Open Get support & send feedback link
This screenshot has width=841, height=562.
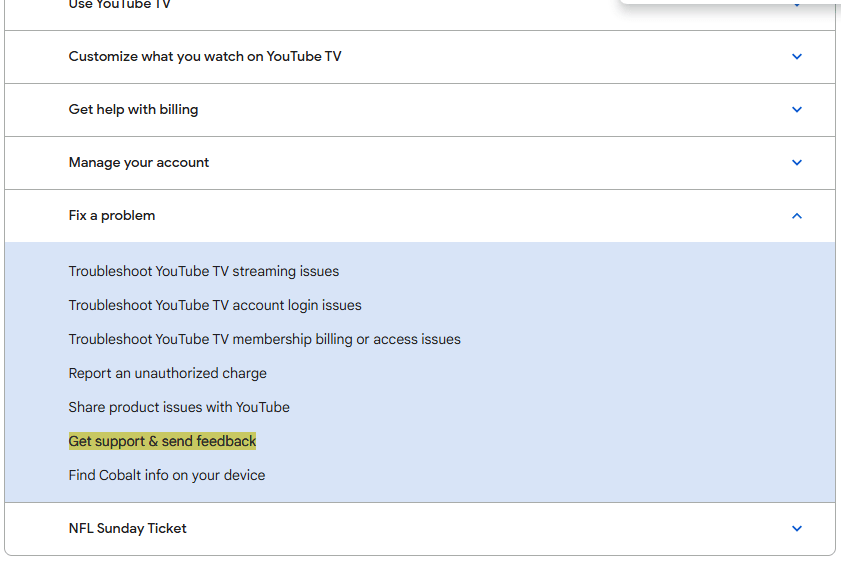[163, 441]
